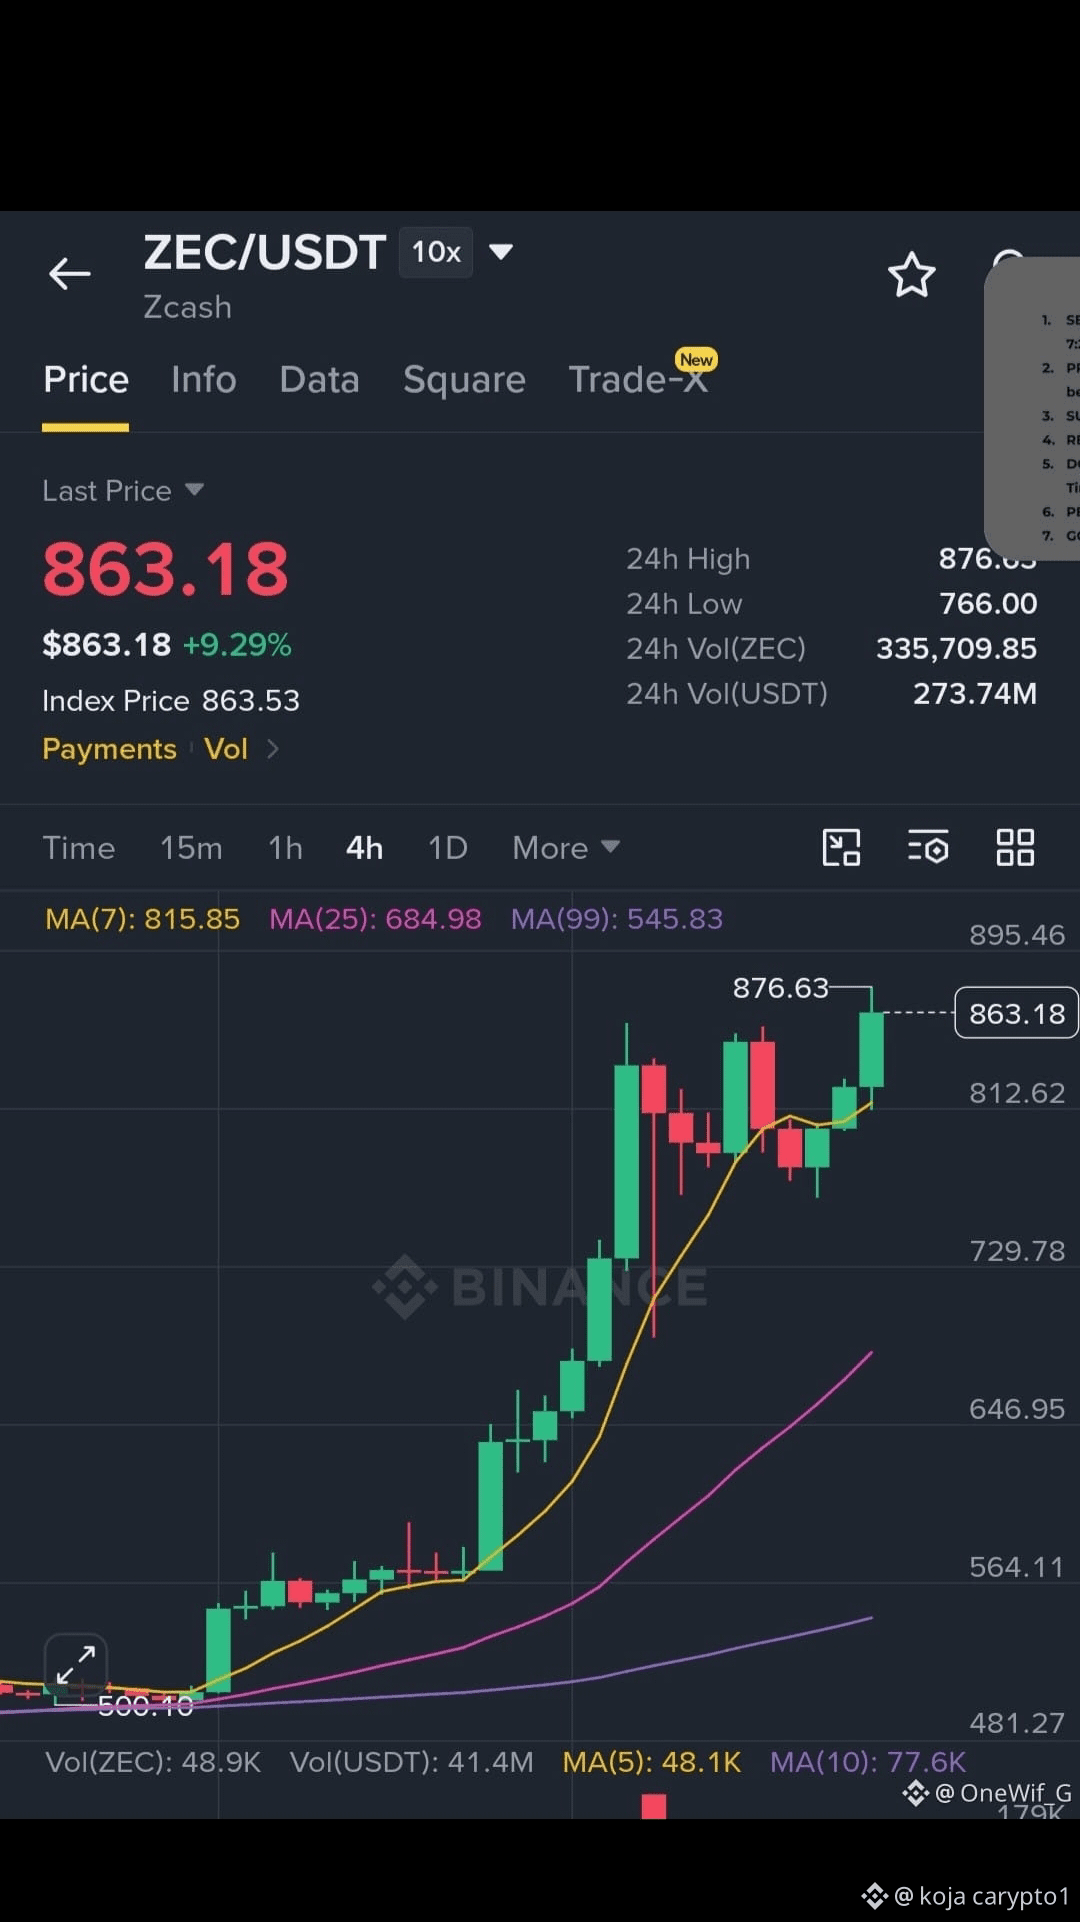Add ZEC/USDT to favorites star
The image size is (1080, 1922).
click(x=911, y=275)
